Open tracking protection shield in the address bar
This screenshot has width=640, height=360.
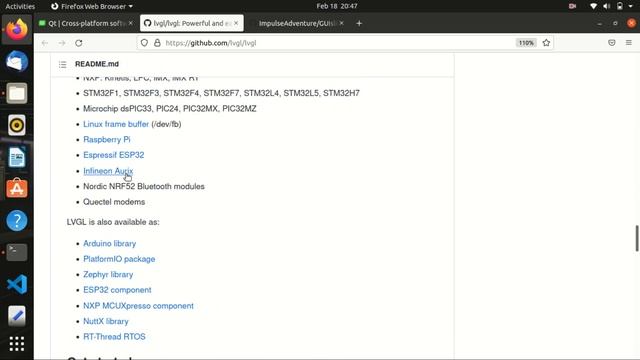point(144,43)
